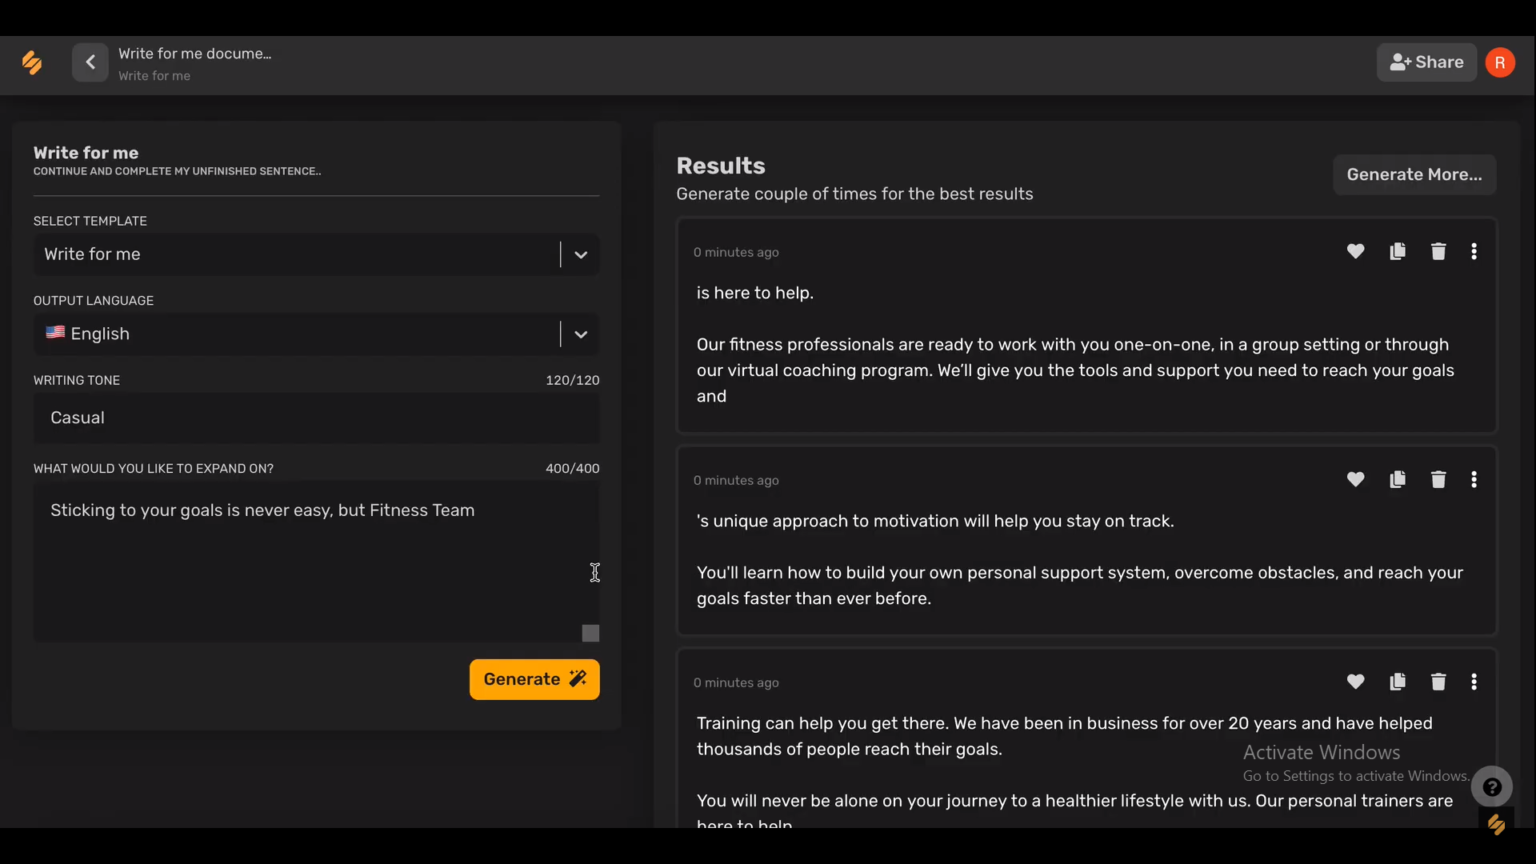
Task: Open the help question mark button
Action: 1492,787
